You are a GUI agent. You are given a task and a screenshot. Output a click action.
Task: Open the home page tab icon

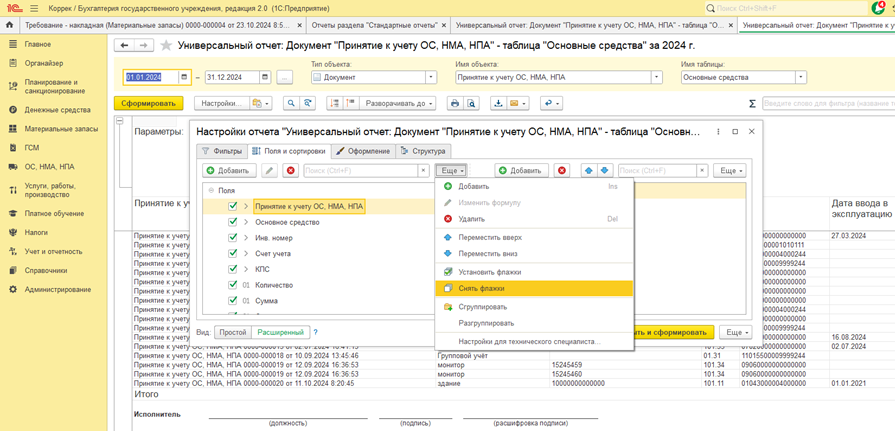pos(9,25)
